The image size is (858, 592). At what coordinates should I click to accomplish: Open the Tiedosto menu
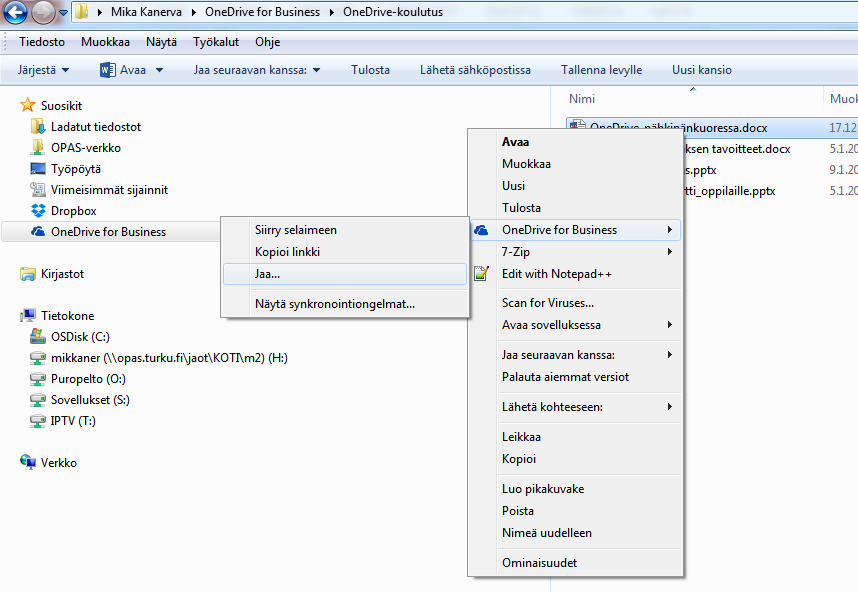pos(42,42)
